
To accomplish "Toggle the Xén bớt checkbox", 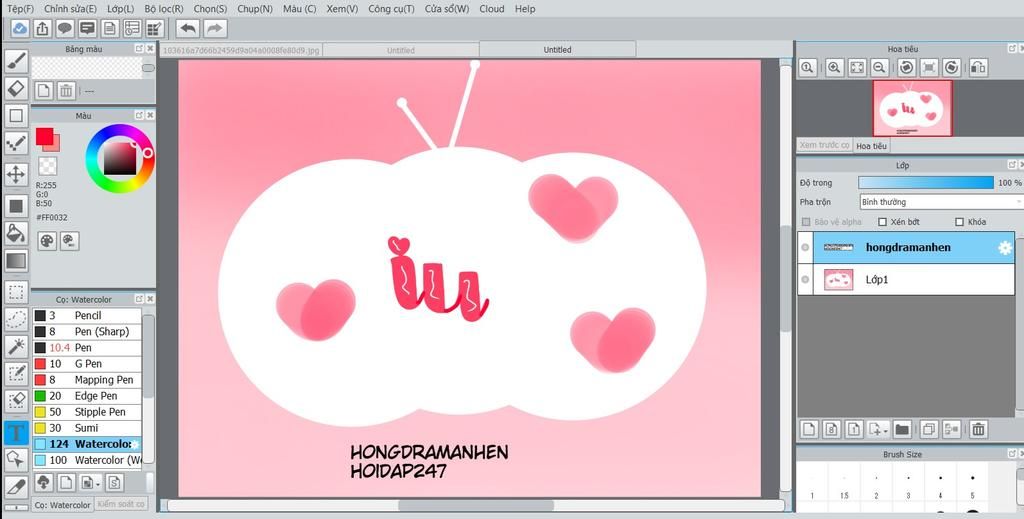I will tap(882, 222).
